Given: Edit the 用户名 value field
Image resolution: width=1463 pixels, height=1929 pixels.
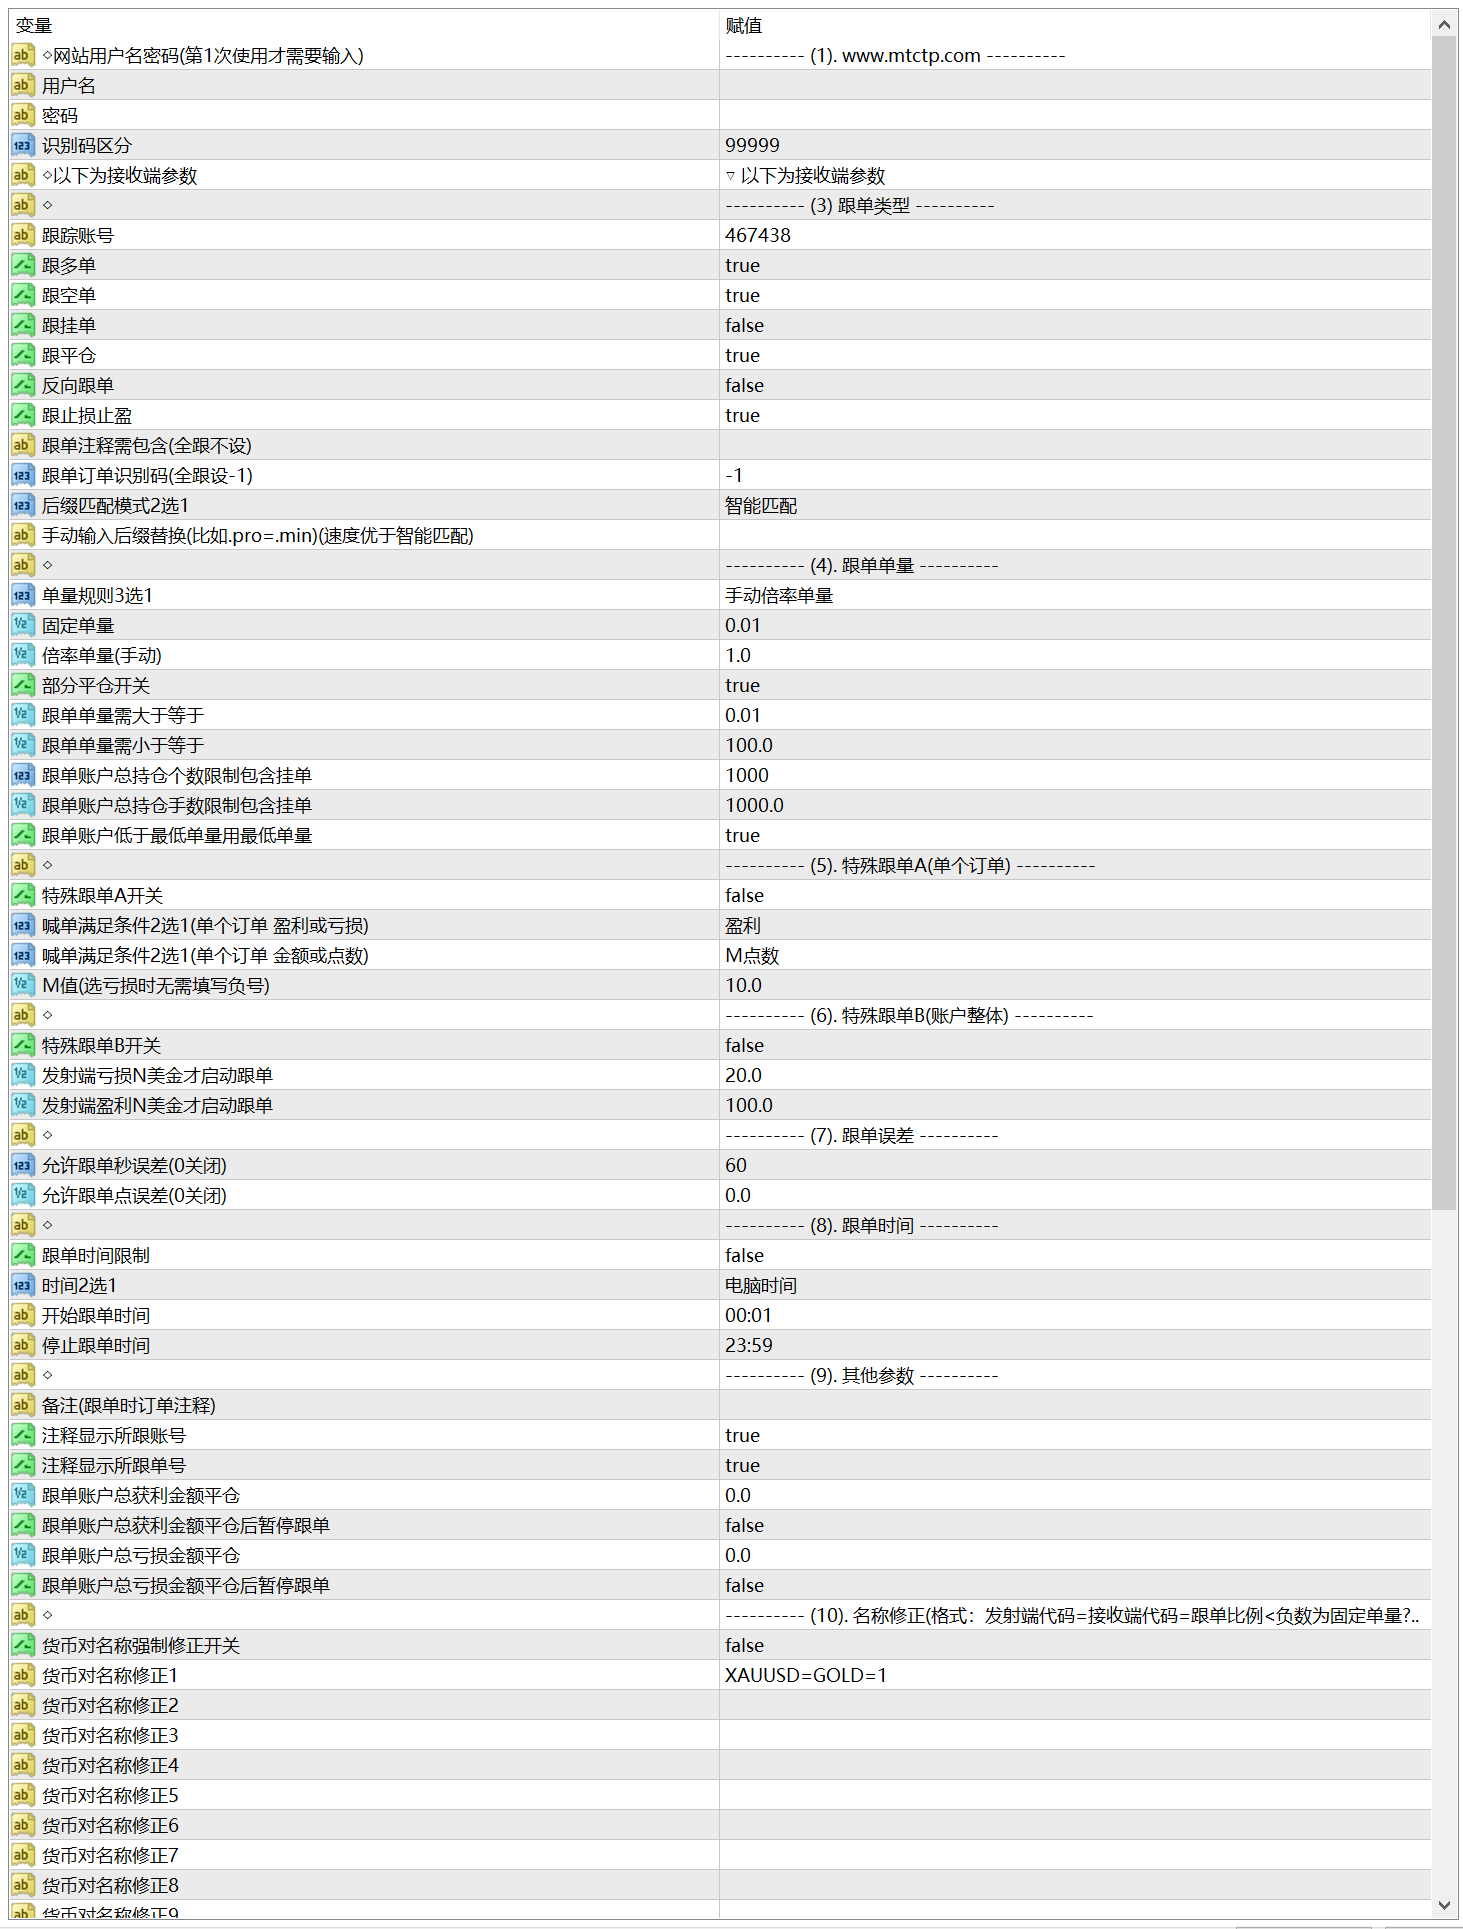Looking at the screenshot, I should click(x=1075, y=85).
